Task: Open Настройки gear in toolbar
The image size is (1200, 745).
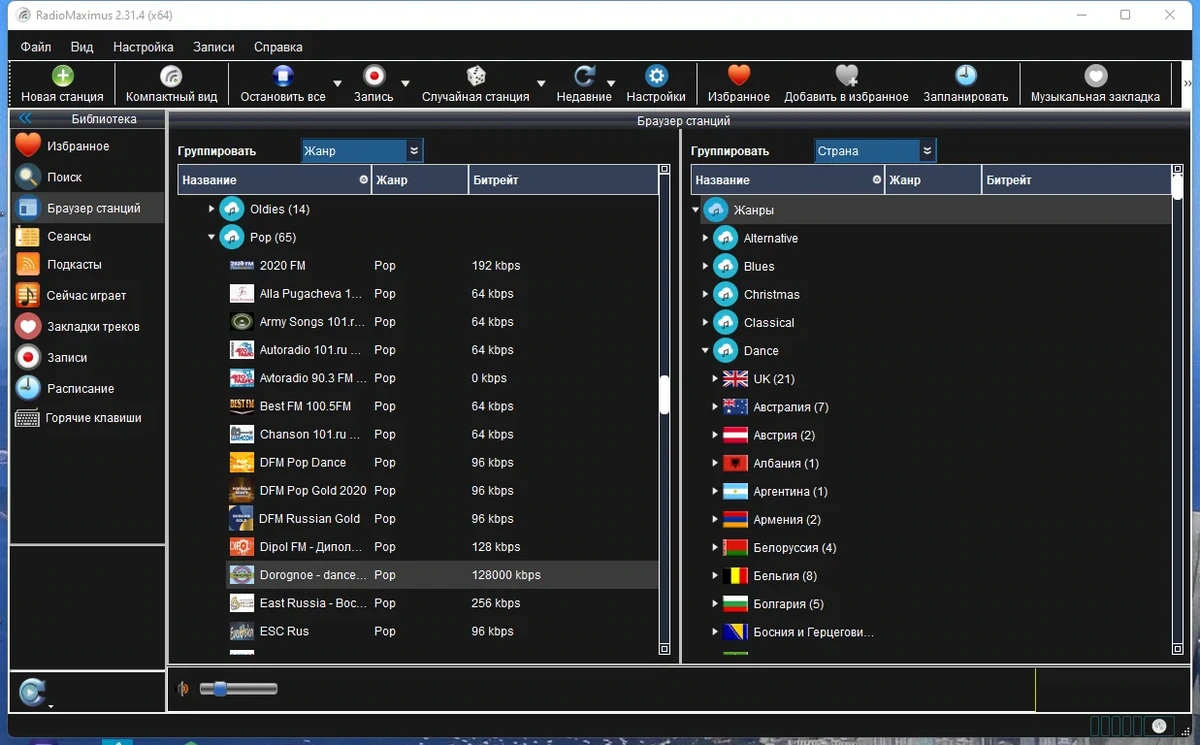Action: click(x=656, y=76)
